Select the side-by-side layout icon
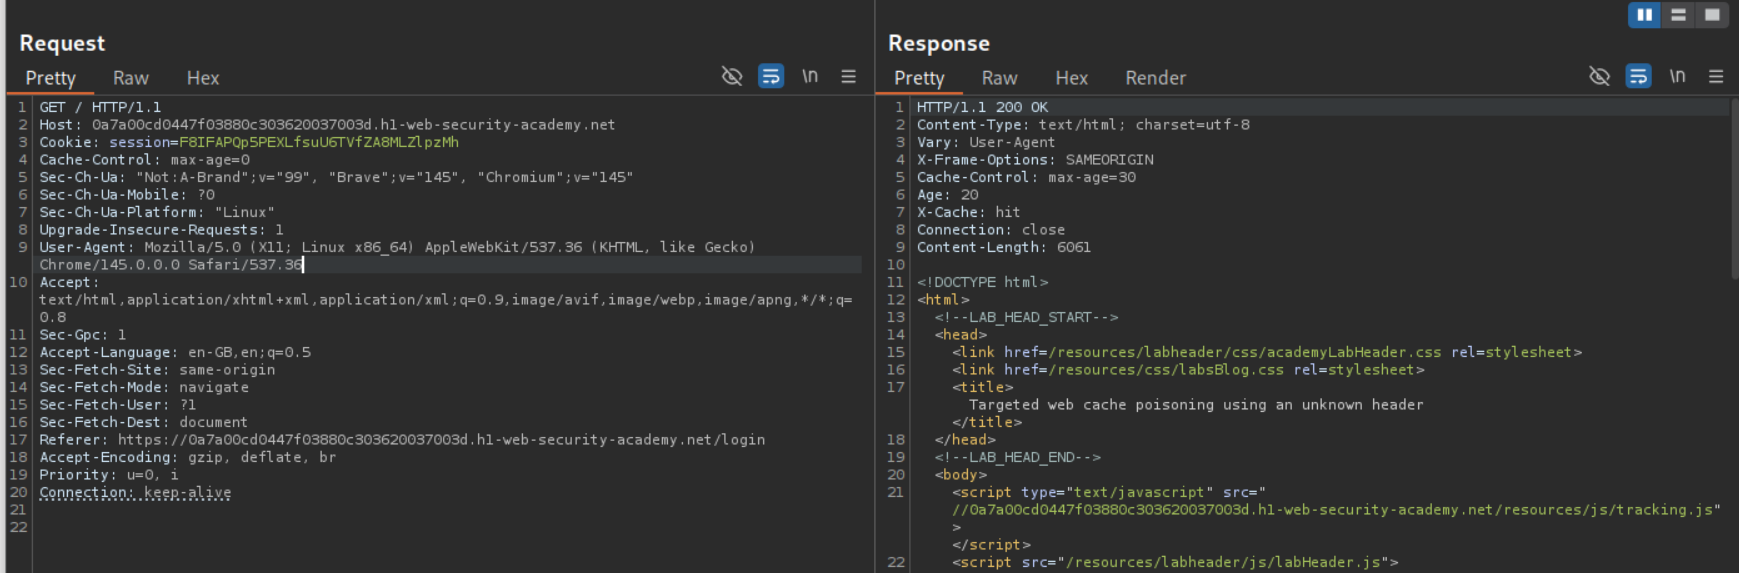The height and width of the screenshot is (573, 1739). [x=1644, y=15]
